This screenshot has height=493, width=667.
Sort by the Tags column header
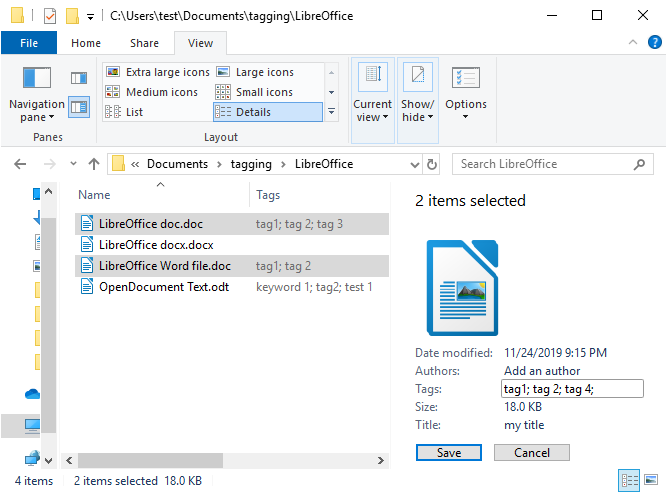tap(268, 195)
